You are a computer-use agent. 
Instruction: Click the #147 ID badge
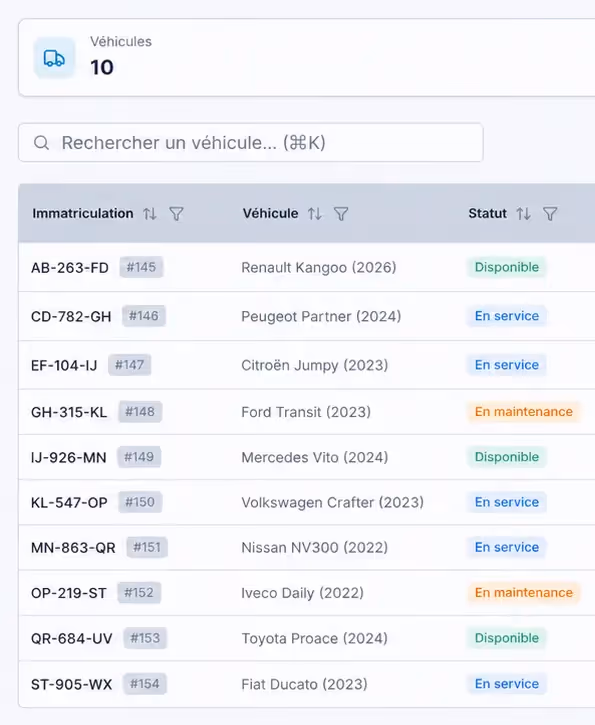pos(129,365)
